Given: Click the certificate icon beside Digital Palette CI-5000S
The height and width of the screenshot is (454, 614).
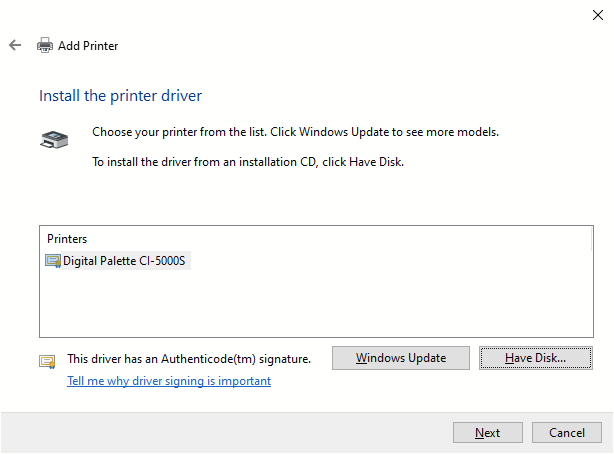Looking at the screenshot, I should click(x=53, y=261).
